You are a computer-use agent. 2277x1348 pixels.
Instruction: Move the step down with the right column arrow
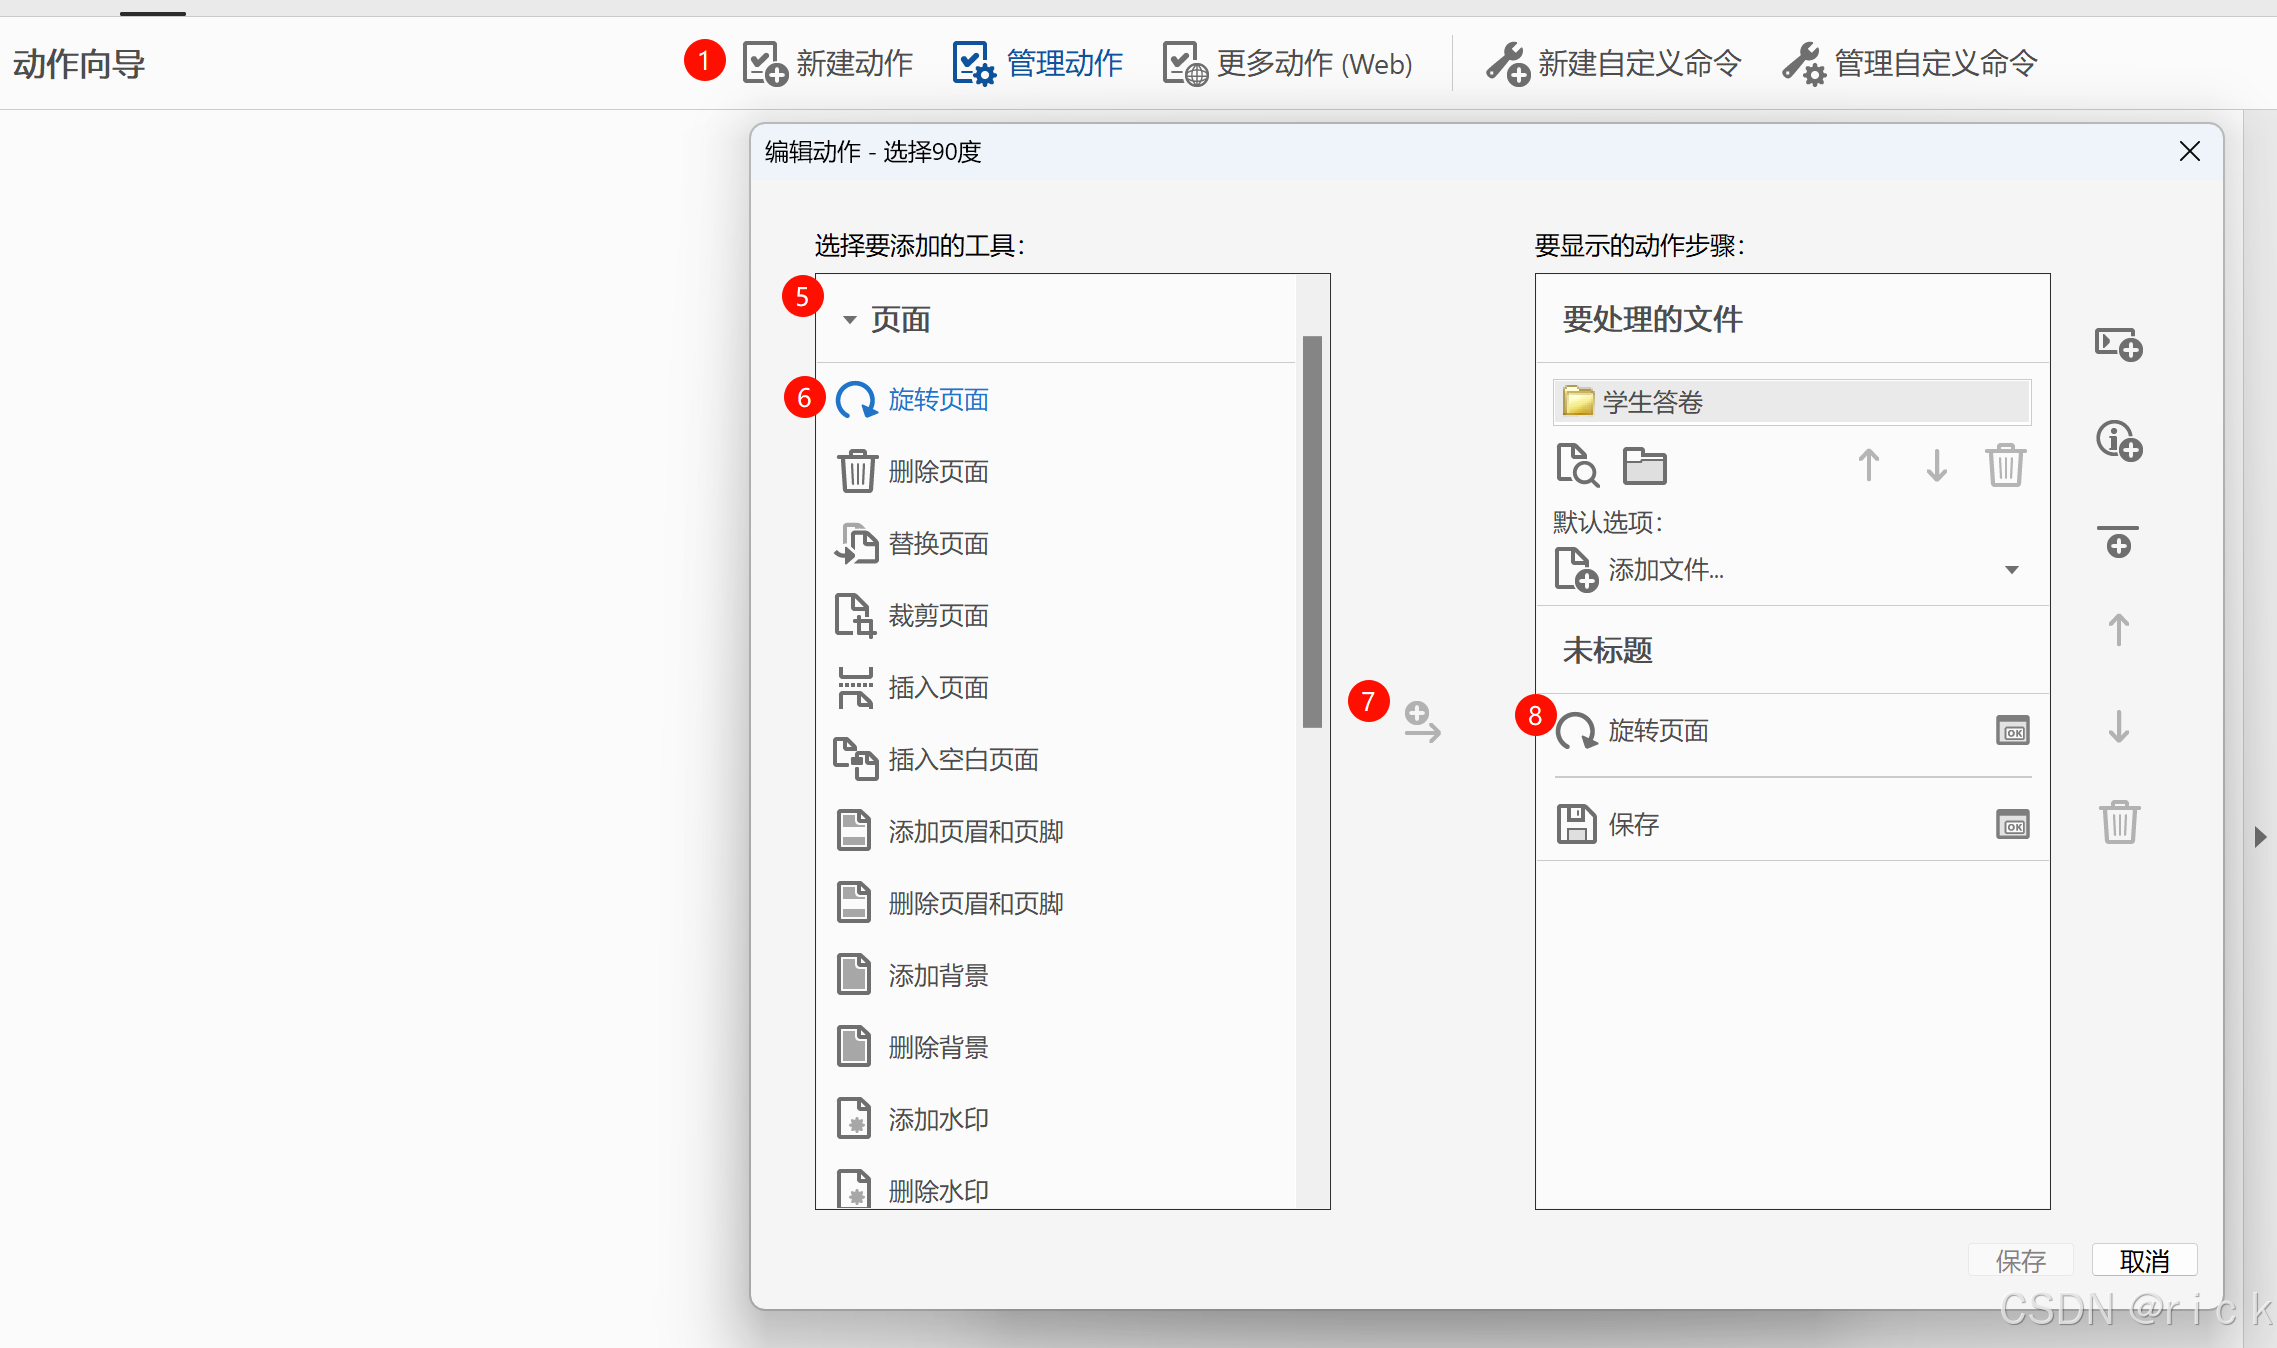tap(2118, 727)
